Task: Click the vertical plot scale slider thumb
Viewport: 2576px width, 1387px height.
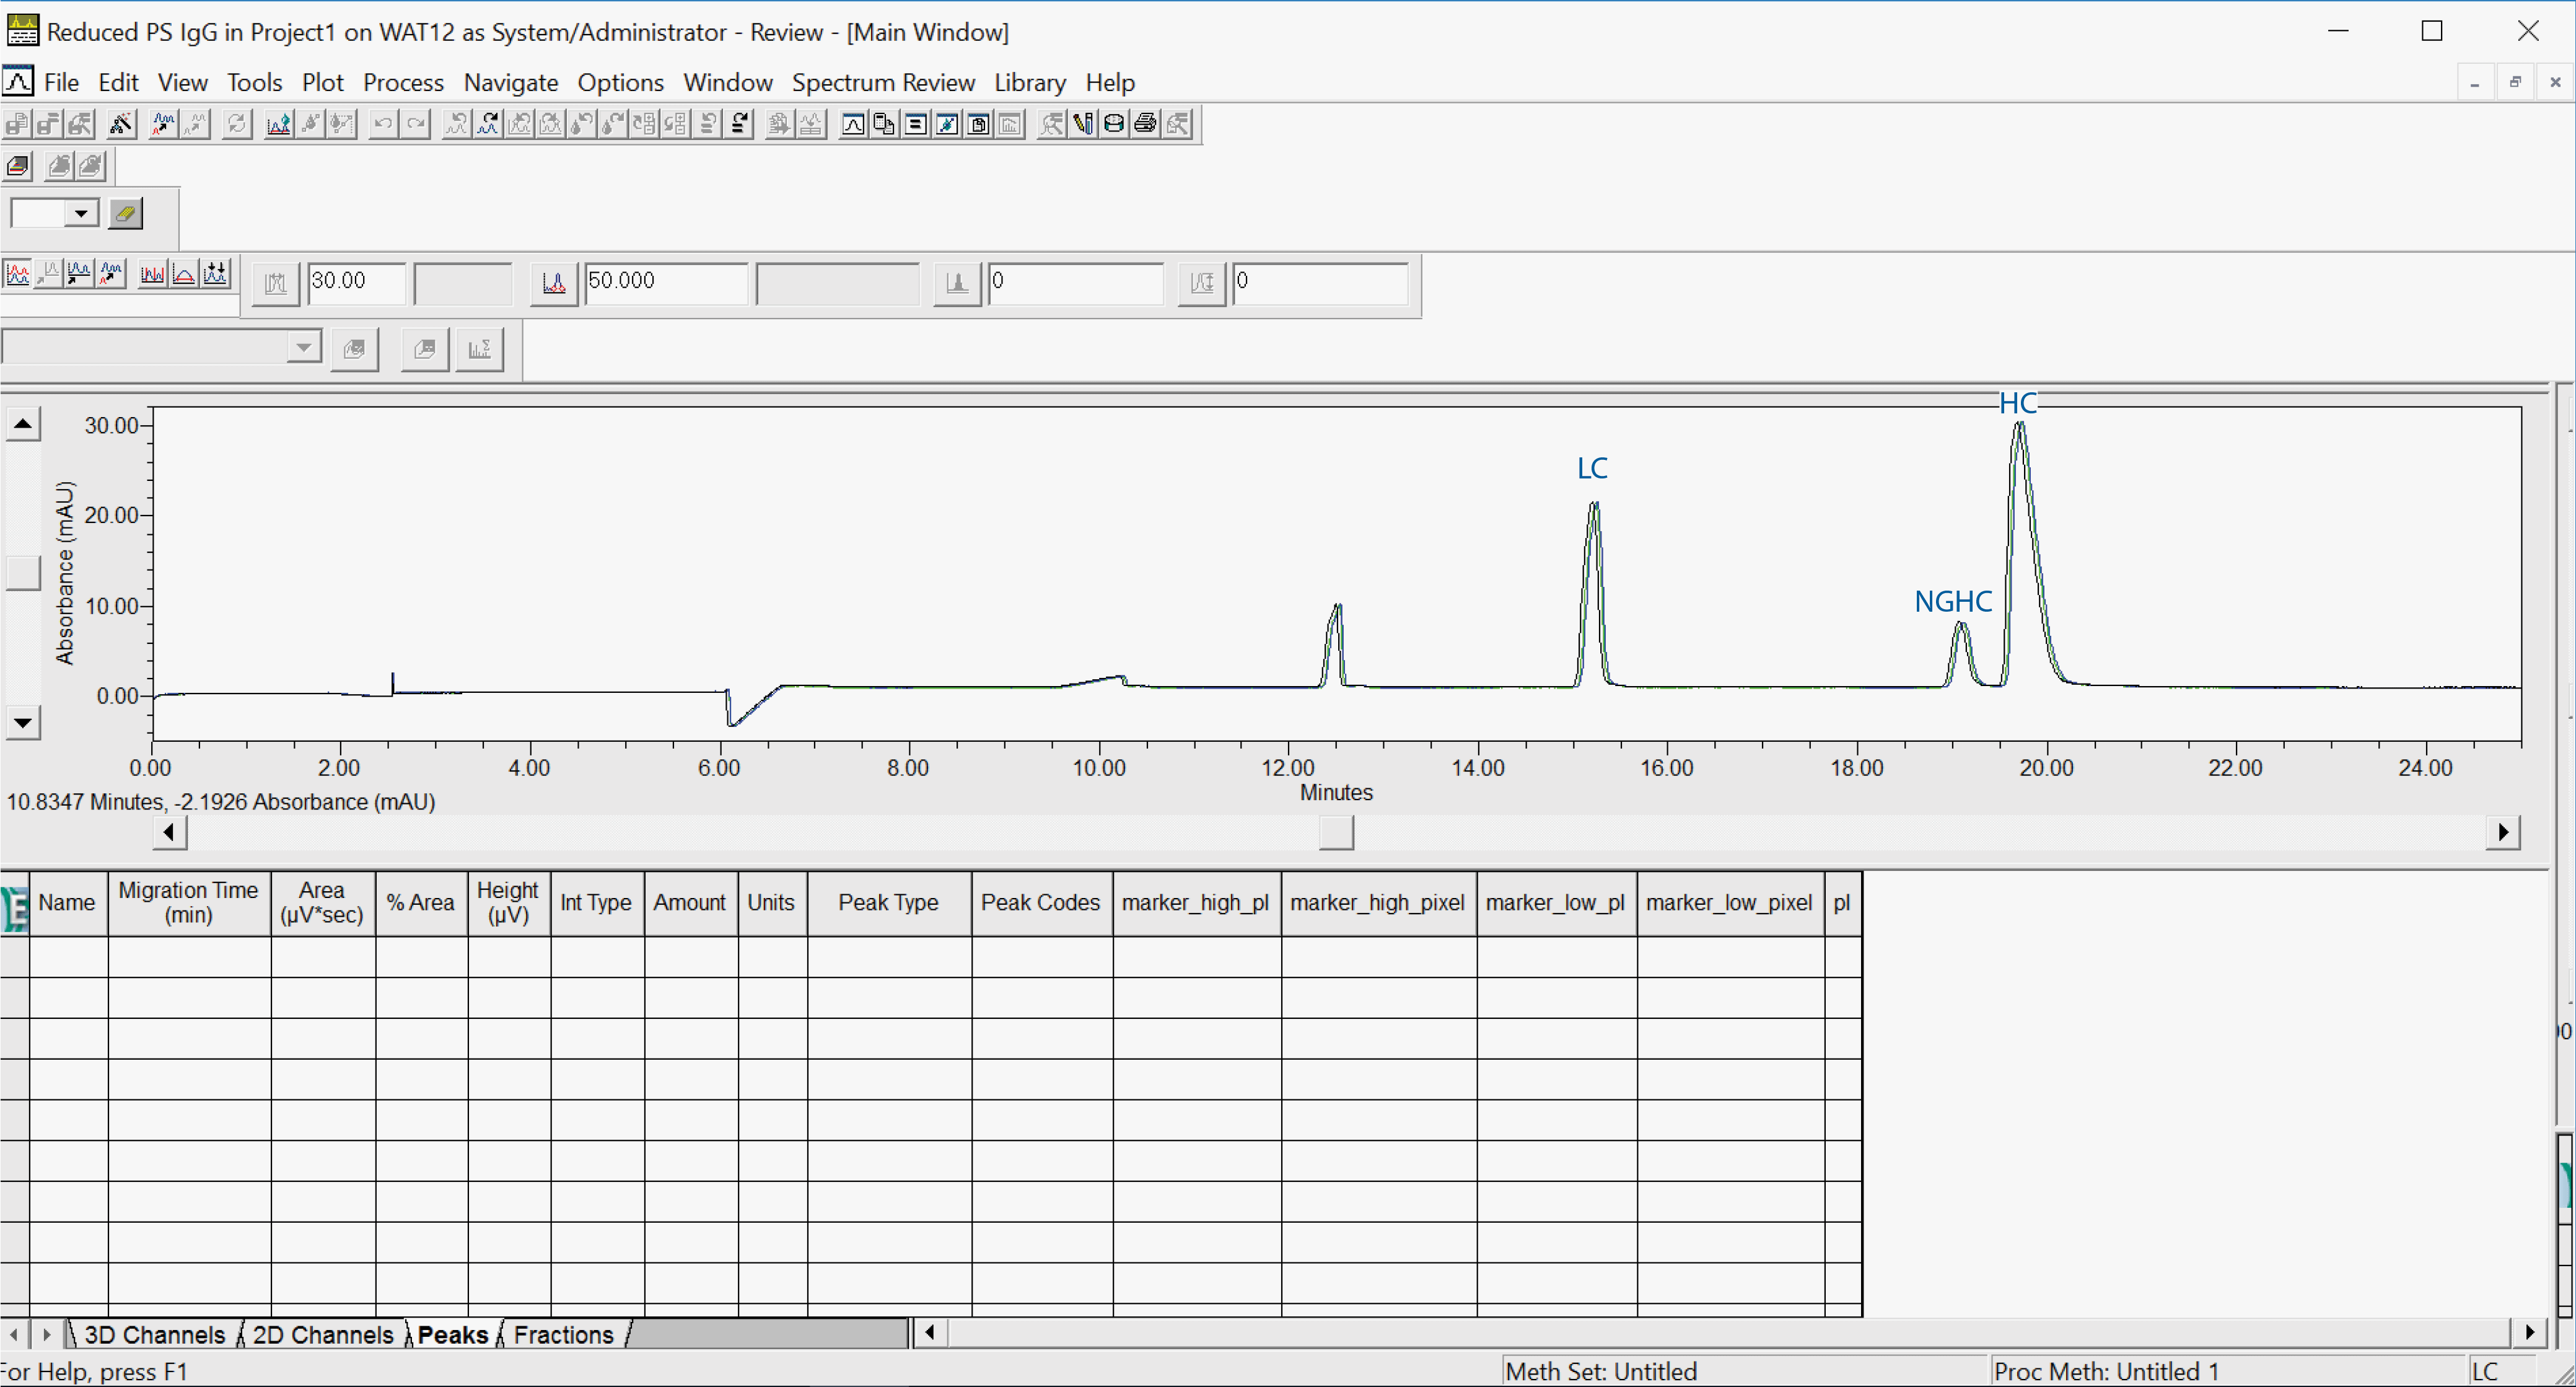Action: tap(23, 573)
